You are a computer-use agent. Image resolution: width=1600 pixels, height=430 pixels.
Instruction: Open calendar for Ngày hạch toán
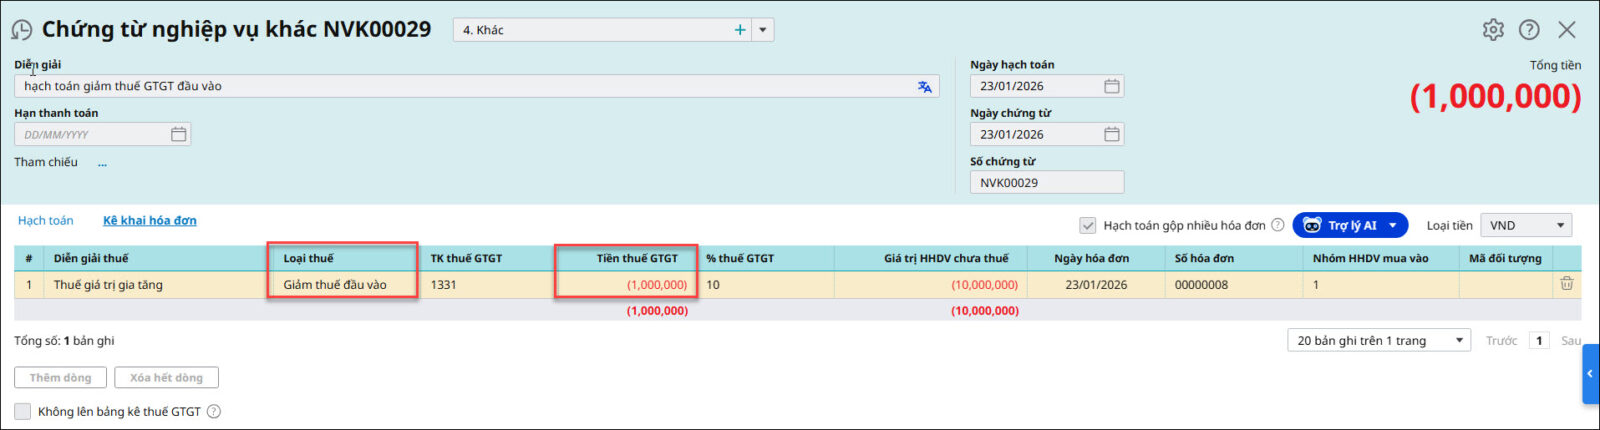[1111, 86]
